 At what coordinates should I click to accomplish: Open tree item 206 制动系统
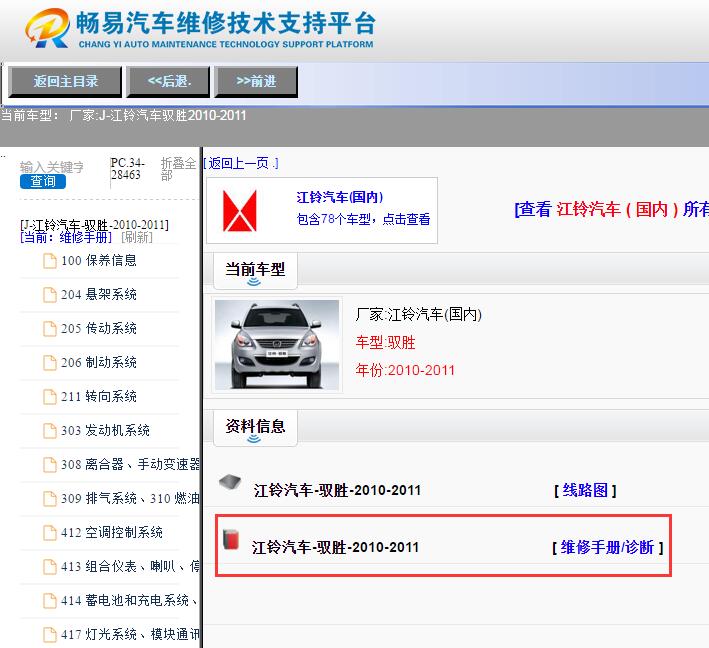point(99,362)
